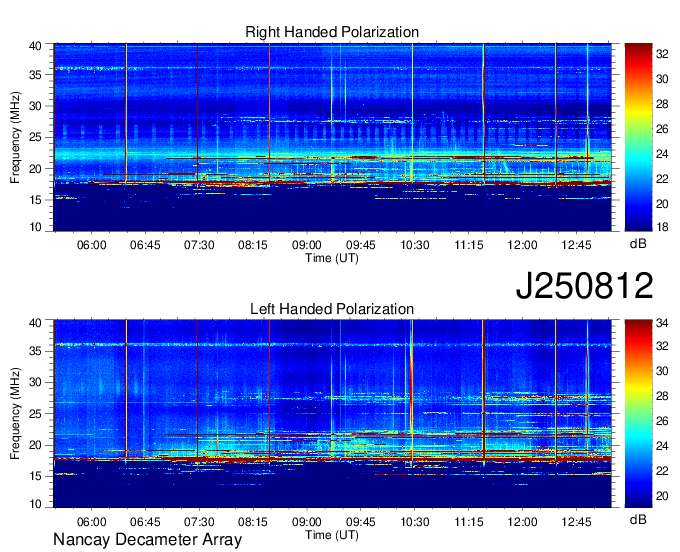Image resolution: width=680 pixels, height=552 pixels.
Task: Click the Right Handed Polarization title
Action: [332, 32]
